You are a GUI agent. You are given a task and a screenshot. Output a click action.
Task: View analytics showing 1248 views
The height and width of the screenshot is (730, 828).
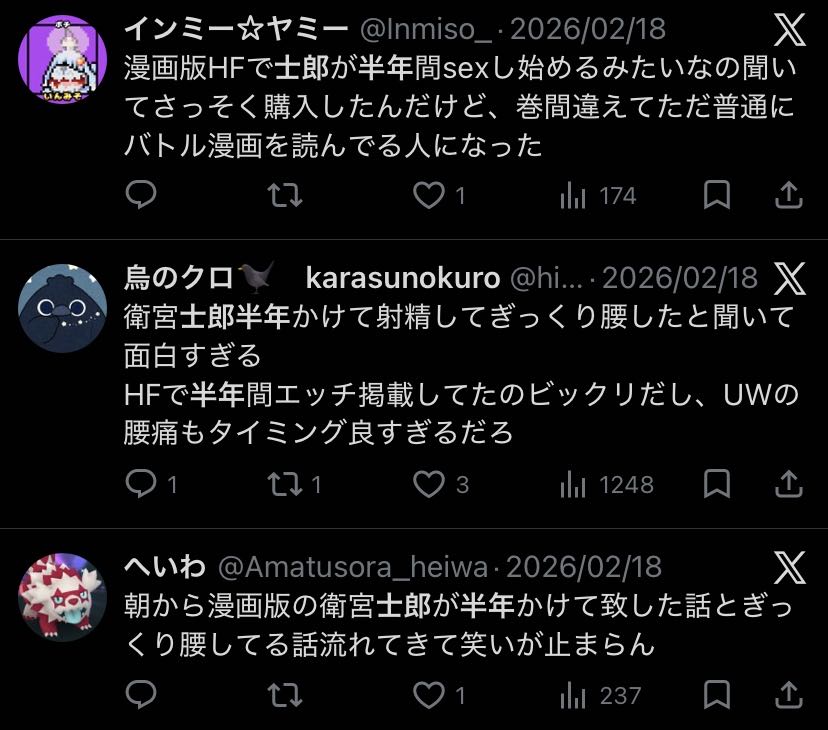tap(607, 484)
